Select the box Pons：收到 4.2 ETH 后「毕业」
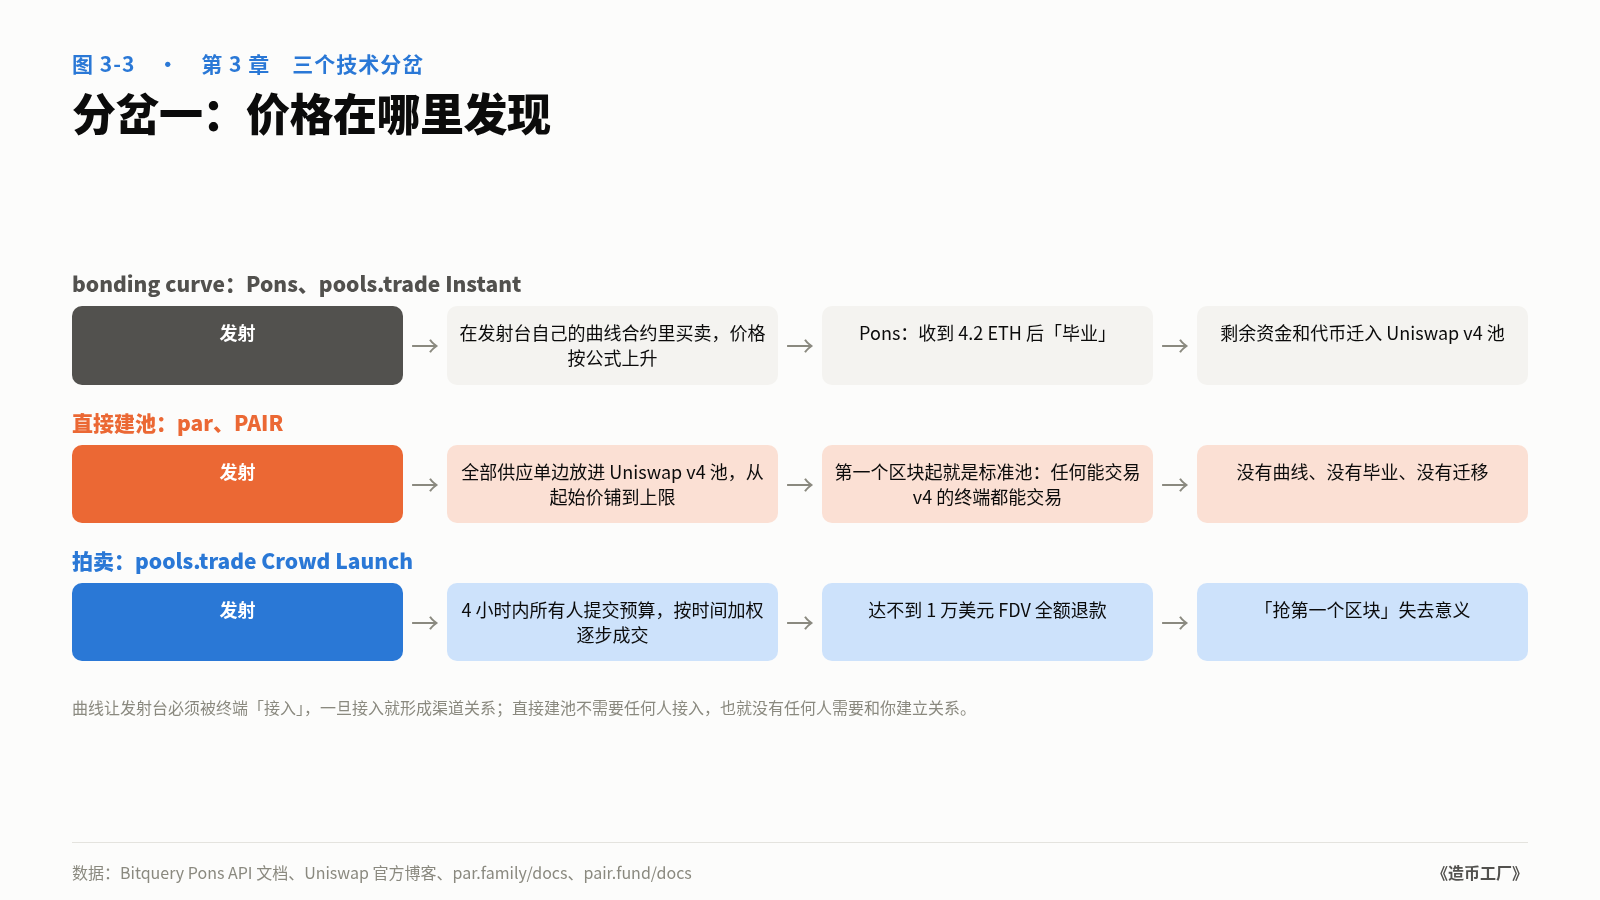The width and height of the screenshot is (1600, 900). [987, 345]
